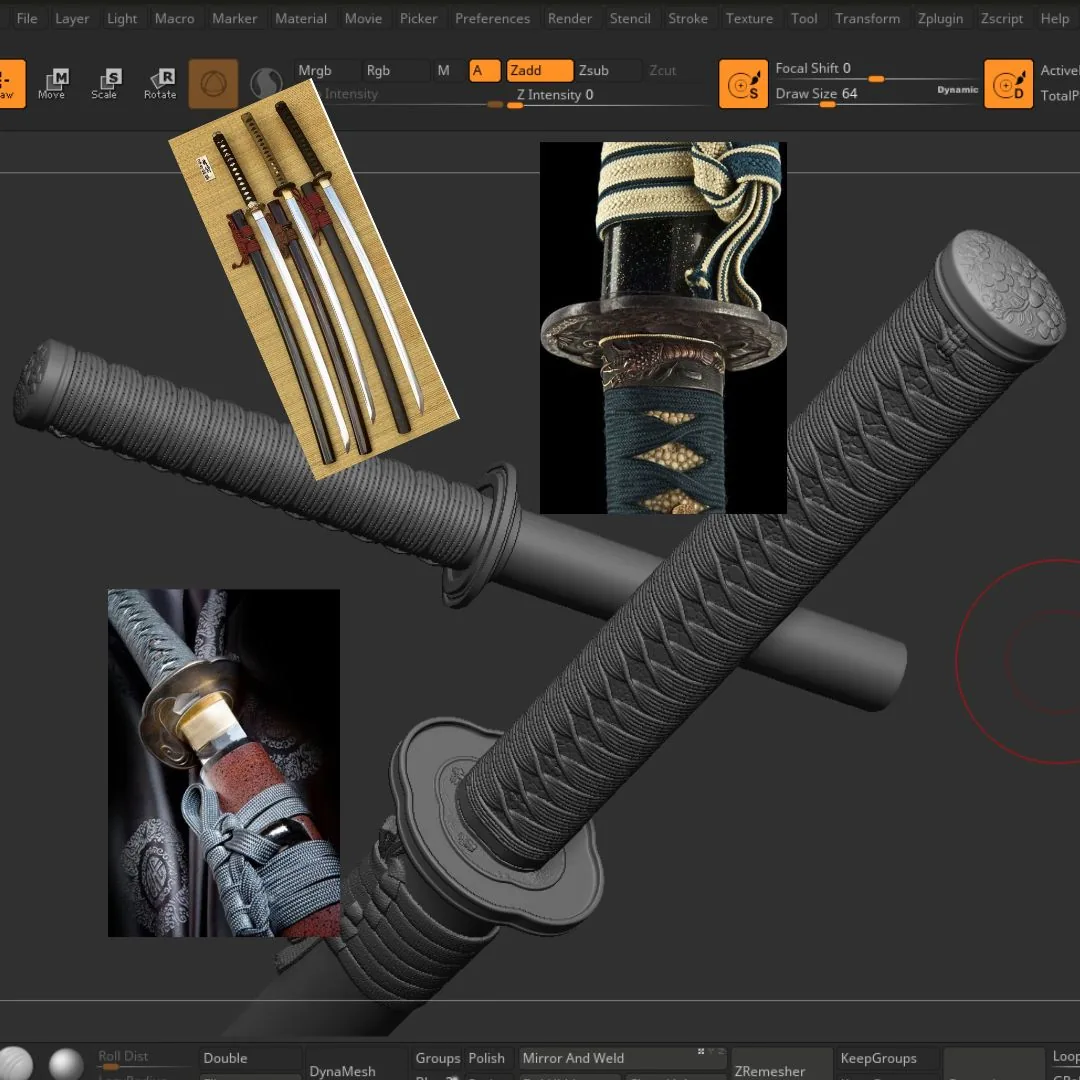Open the Zscript menu
Screen dimensions: 1080x1080
(x=1001, y=19)
